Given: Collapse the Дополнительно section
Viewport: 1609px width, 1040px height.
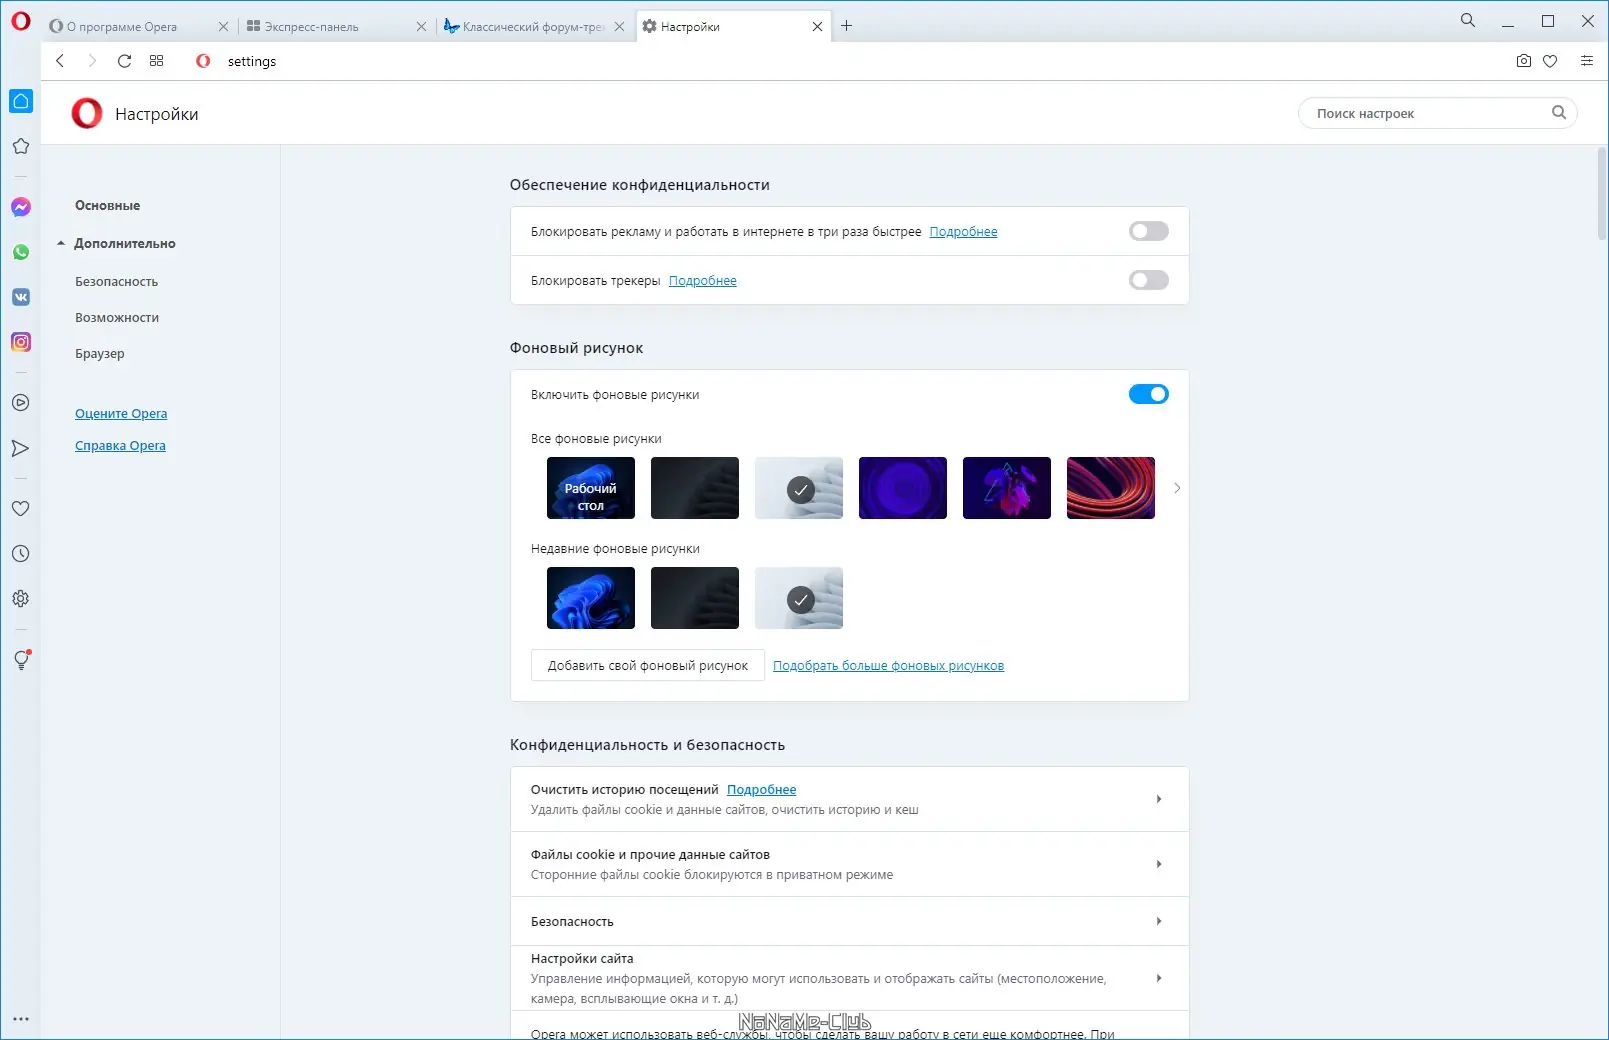Looking at the screenshot, I should click(116, 243).
